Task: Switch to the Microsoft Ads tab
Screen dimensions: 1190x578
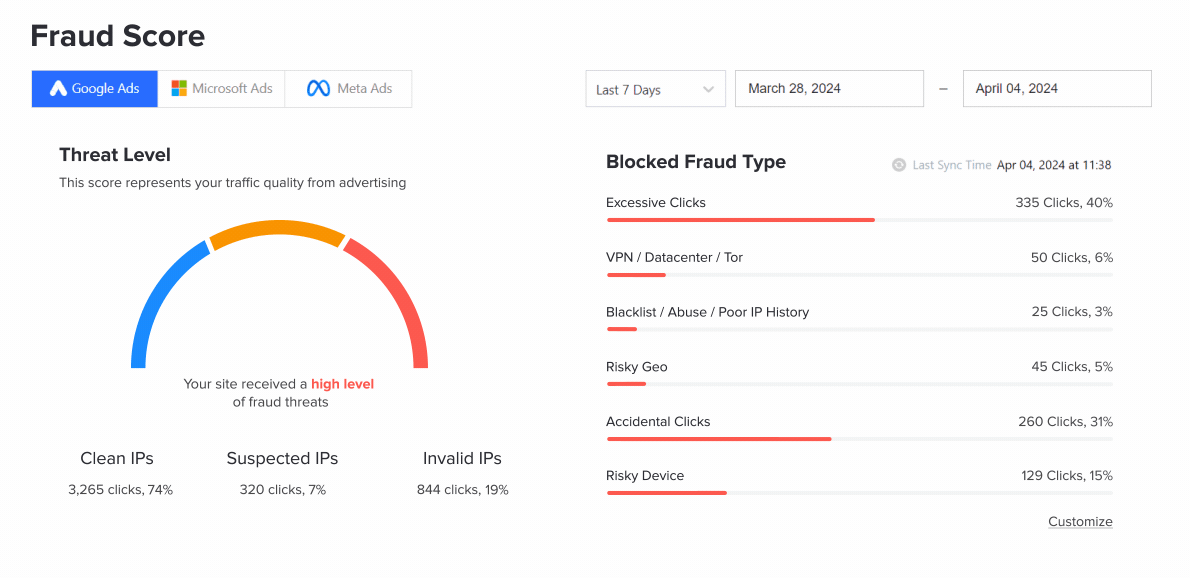Action: [x=222, y=88]
